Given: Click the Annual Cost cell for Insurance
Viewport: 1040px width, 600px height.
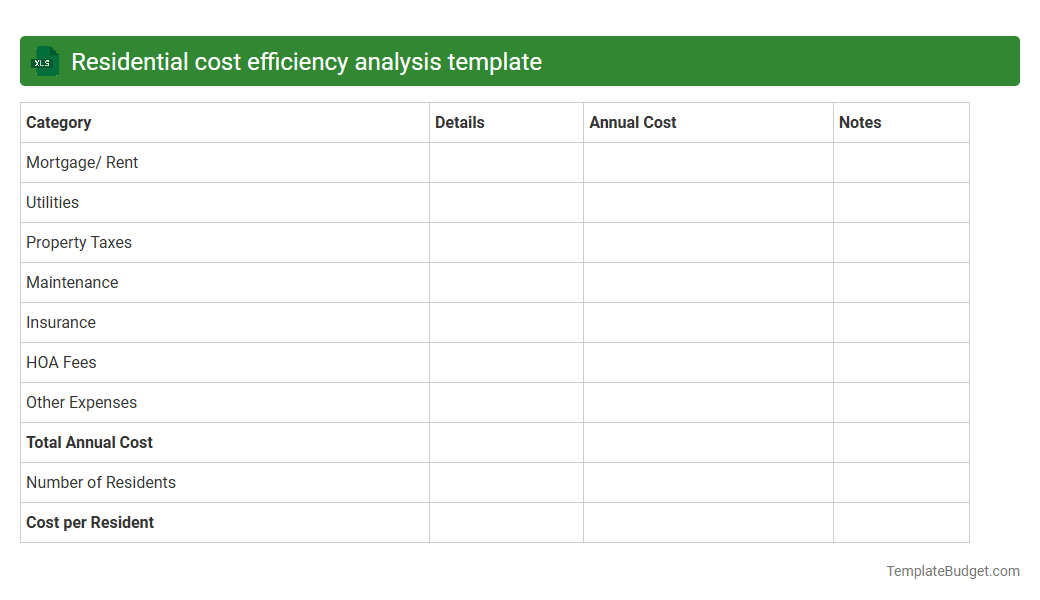Looking at the screenshot, I should [x=708, y=322].
